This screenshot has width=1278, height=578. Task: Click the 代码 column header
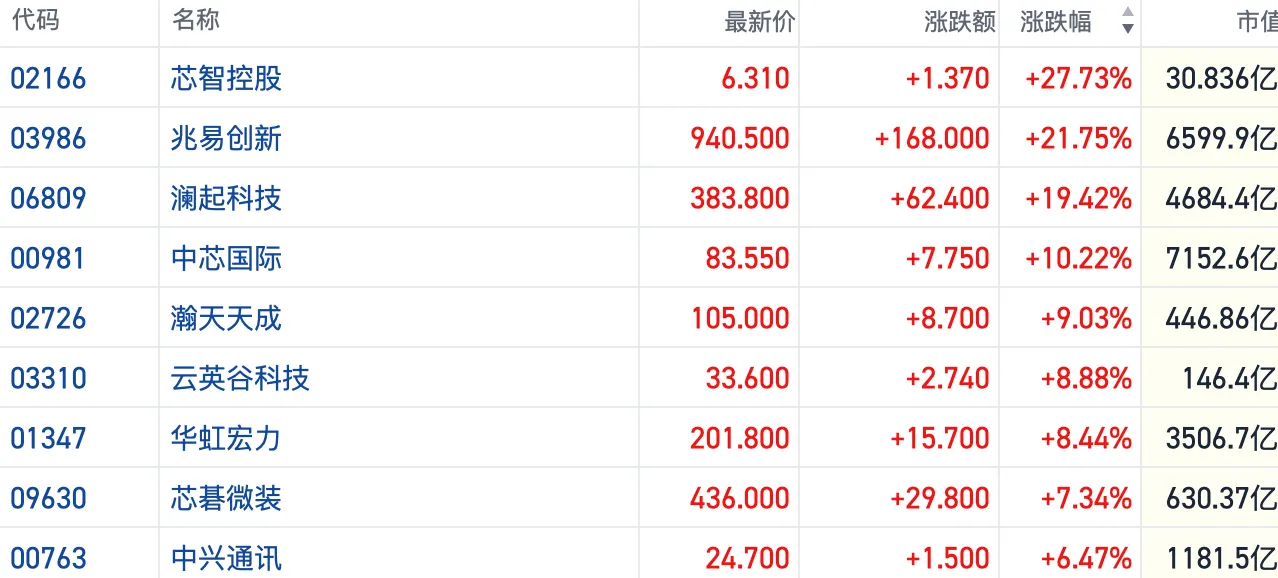pos(36,20)
